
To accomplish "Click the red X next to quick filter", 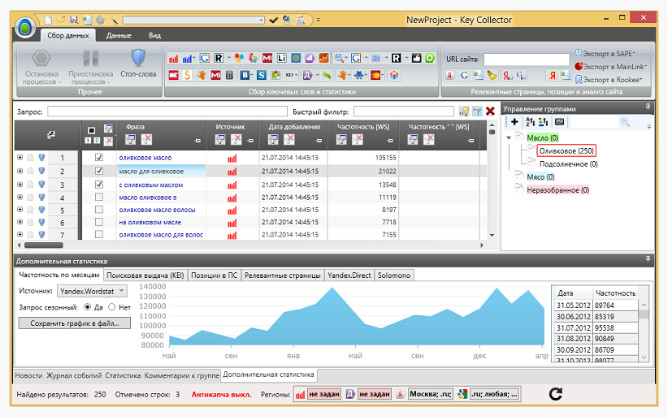I will point(490,111).
